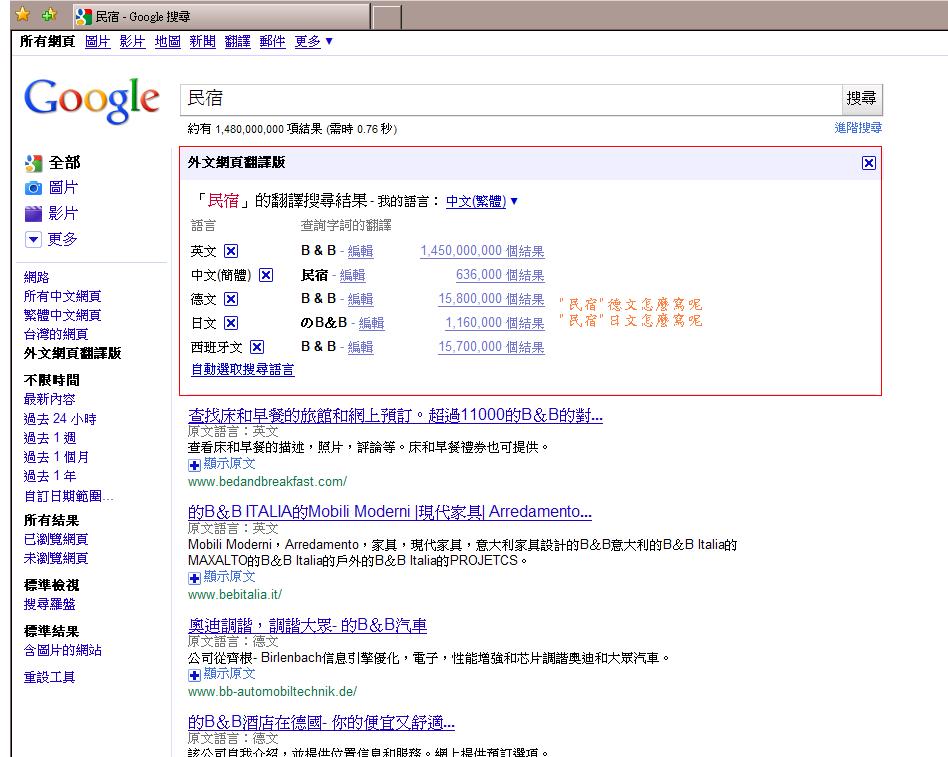The width and height of the screenshot is (948, 757).
Task: Click inside the search box containing 民宿
Action: pos(511,99)
